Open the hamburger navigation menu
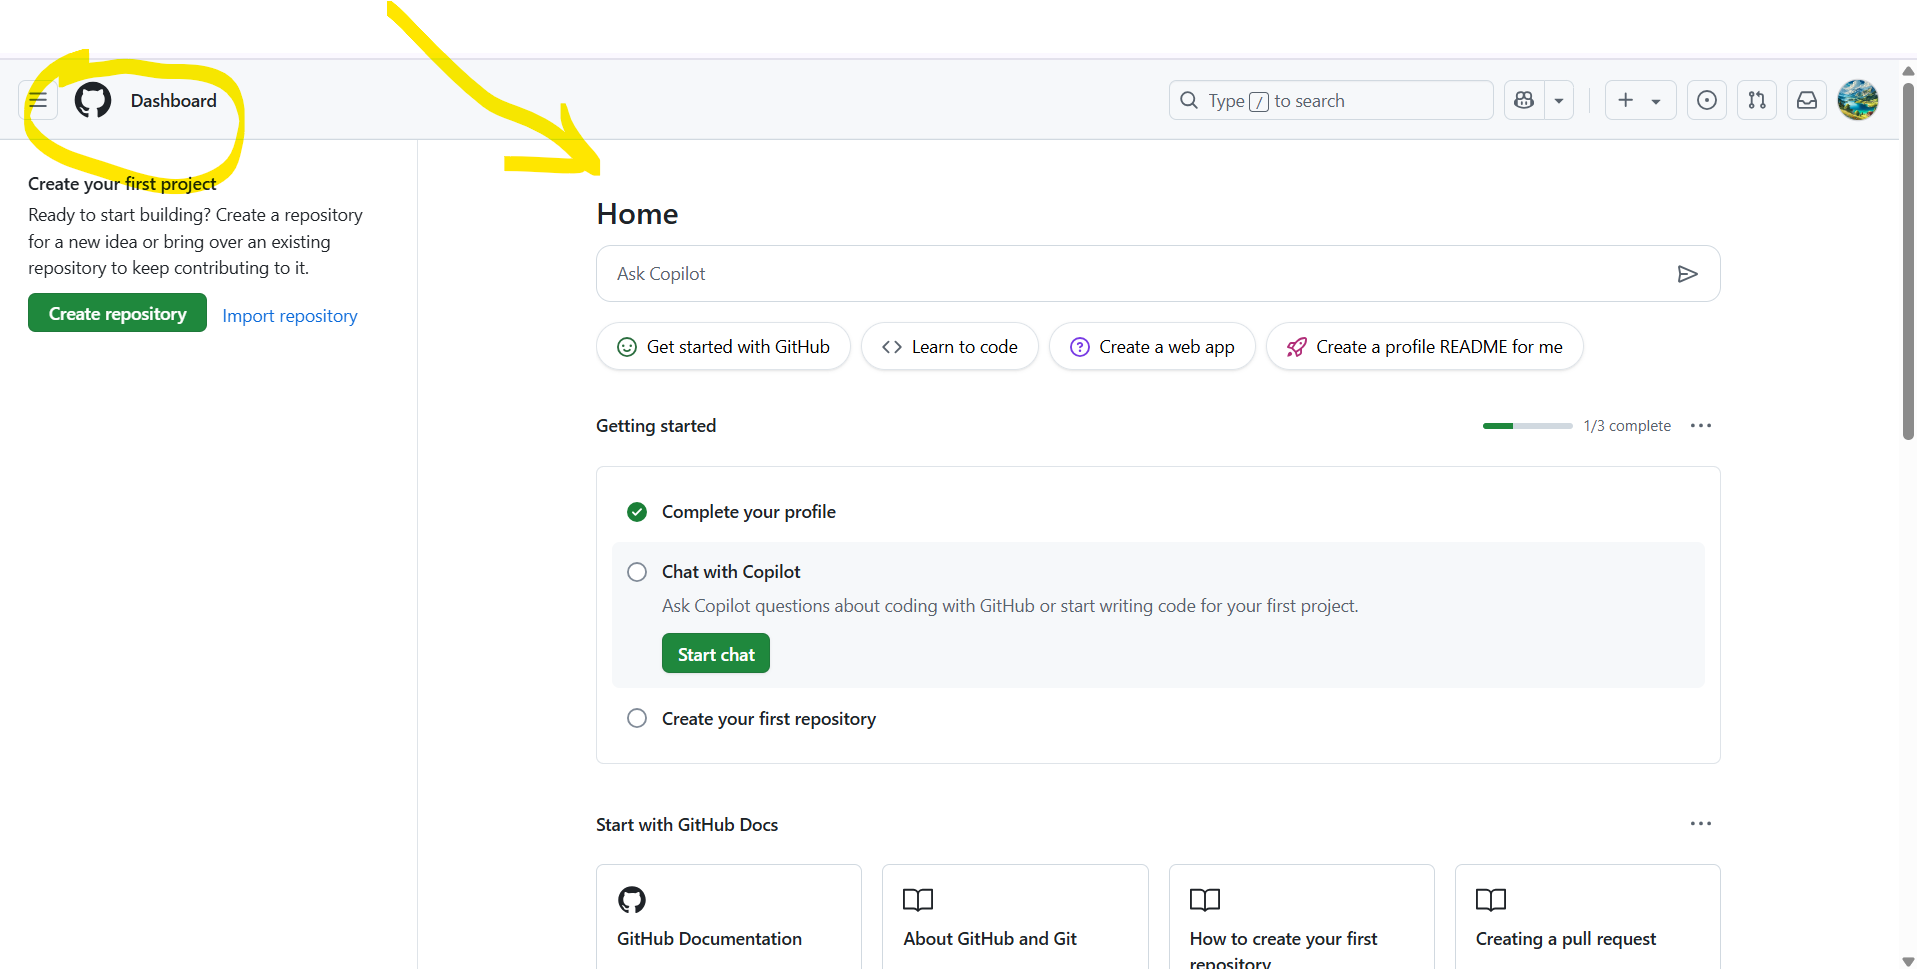The image size is (1917, 969). point(38,100)
